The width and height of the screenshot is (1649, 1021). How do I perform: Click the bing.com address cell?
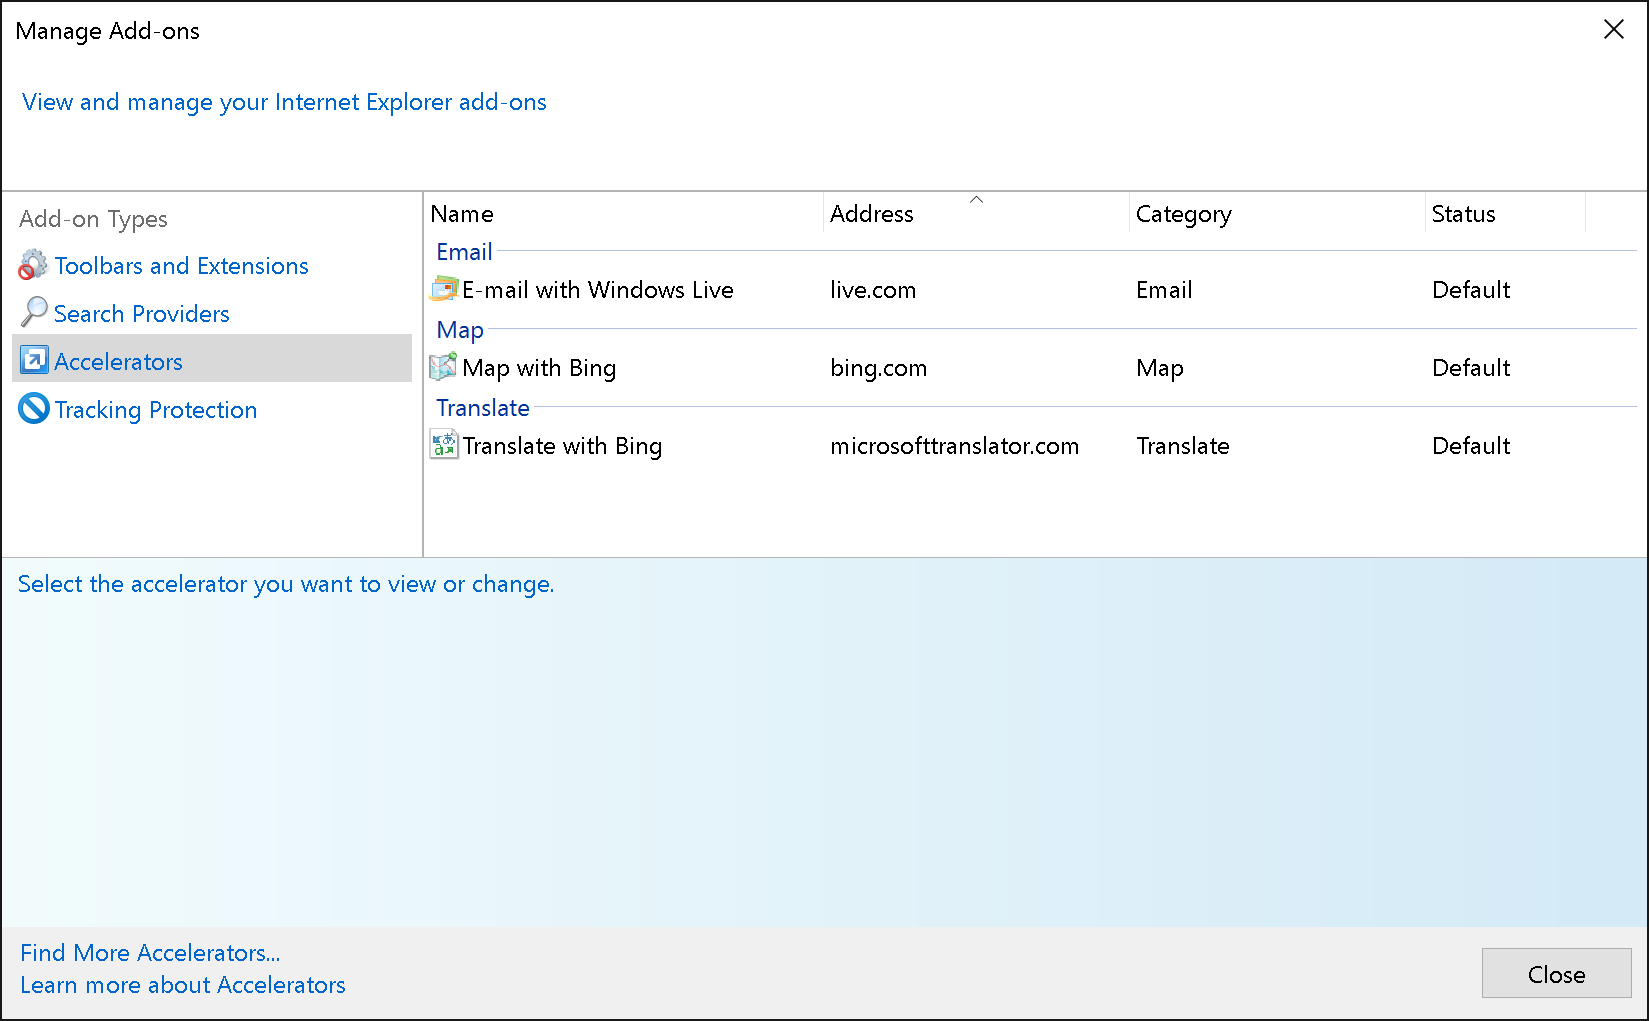[878, 368]
